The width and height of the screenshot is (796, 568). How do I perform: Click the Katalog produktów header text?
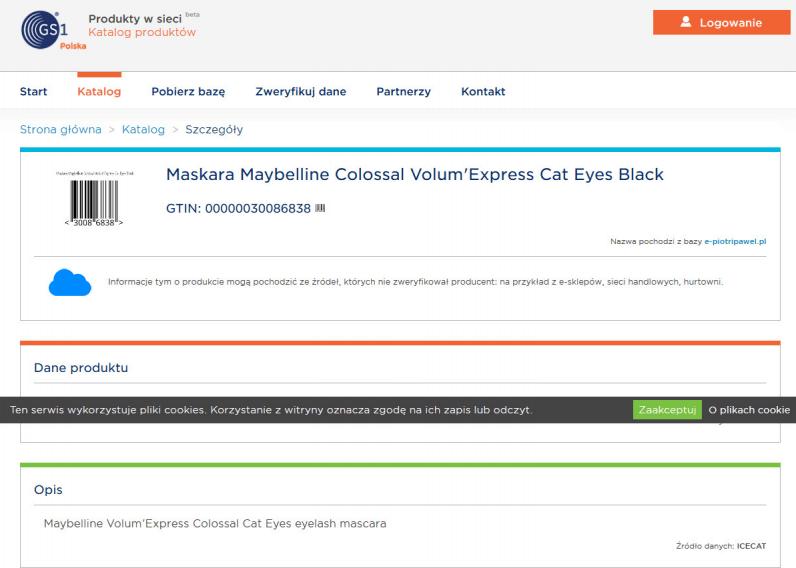pyautogui.click(x=142, y=32)
